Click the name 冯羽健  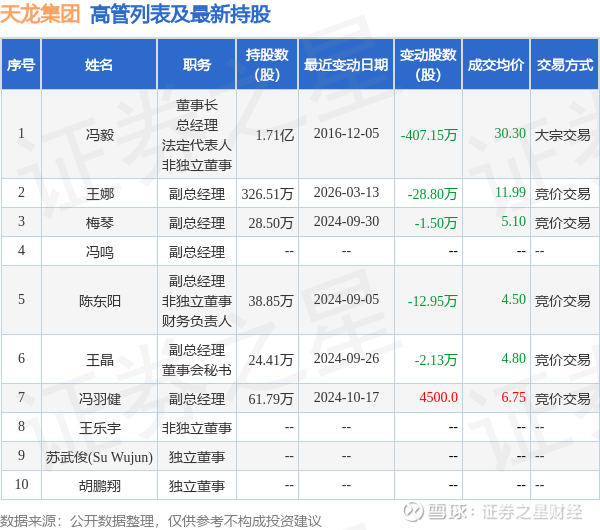tap(99, 399)
